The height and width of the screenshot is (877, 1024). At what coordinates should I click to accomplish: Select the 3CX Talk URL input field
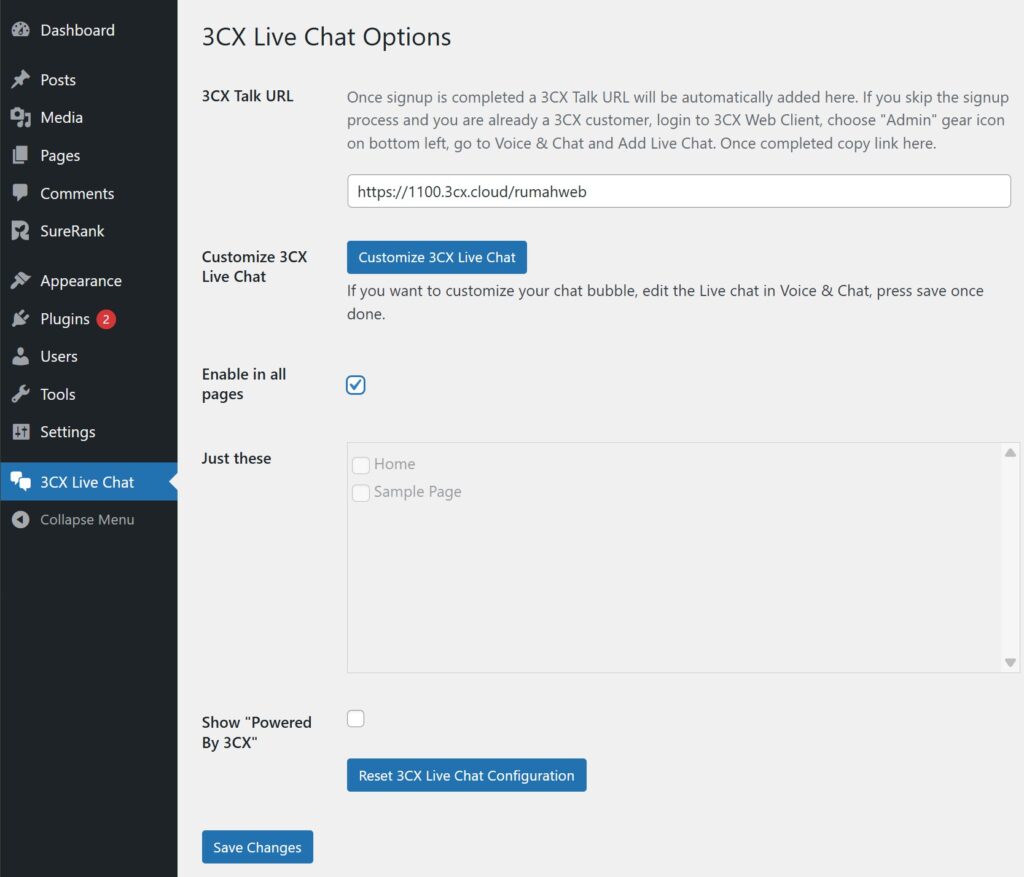tap(678, 191)
